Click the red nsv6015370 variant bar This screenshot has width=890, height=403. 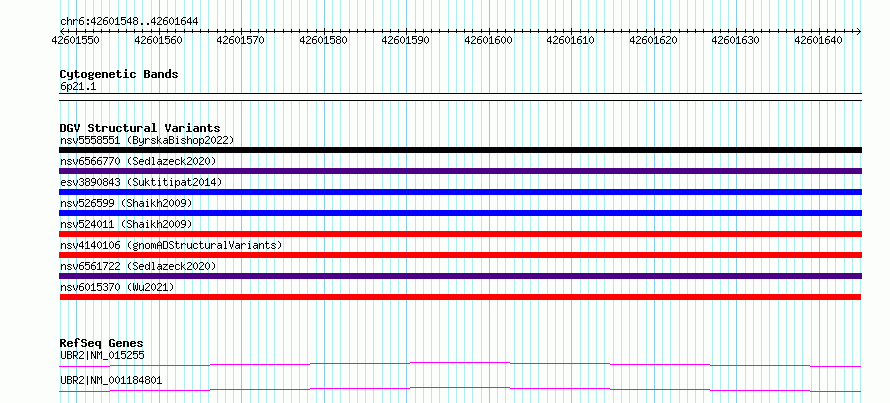[460, 297]
